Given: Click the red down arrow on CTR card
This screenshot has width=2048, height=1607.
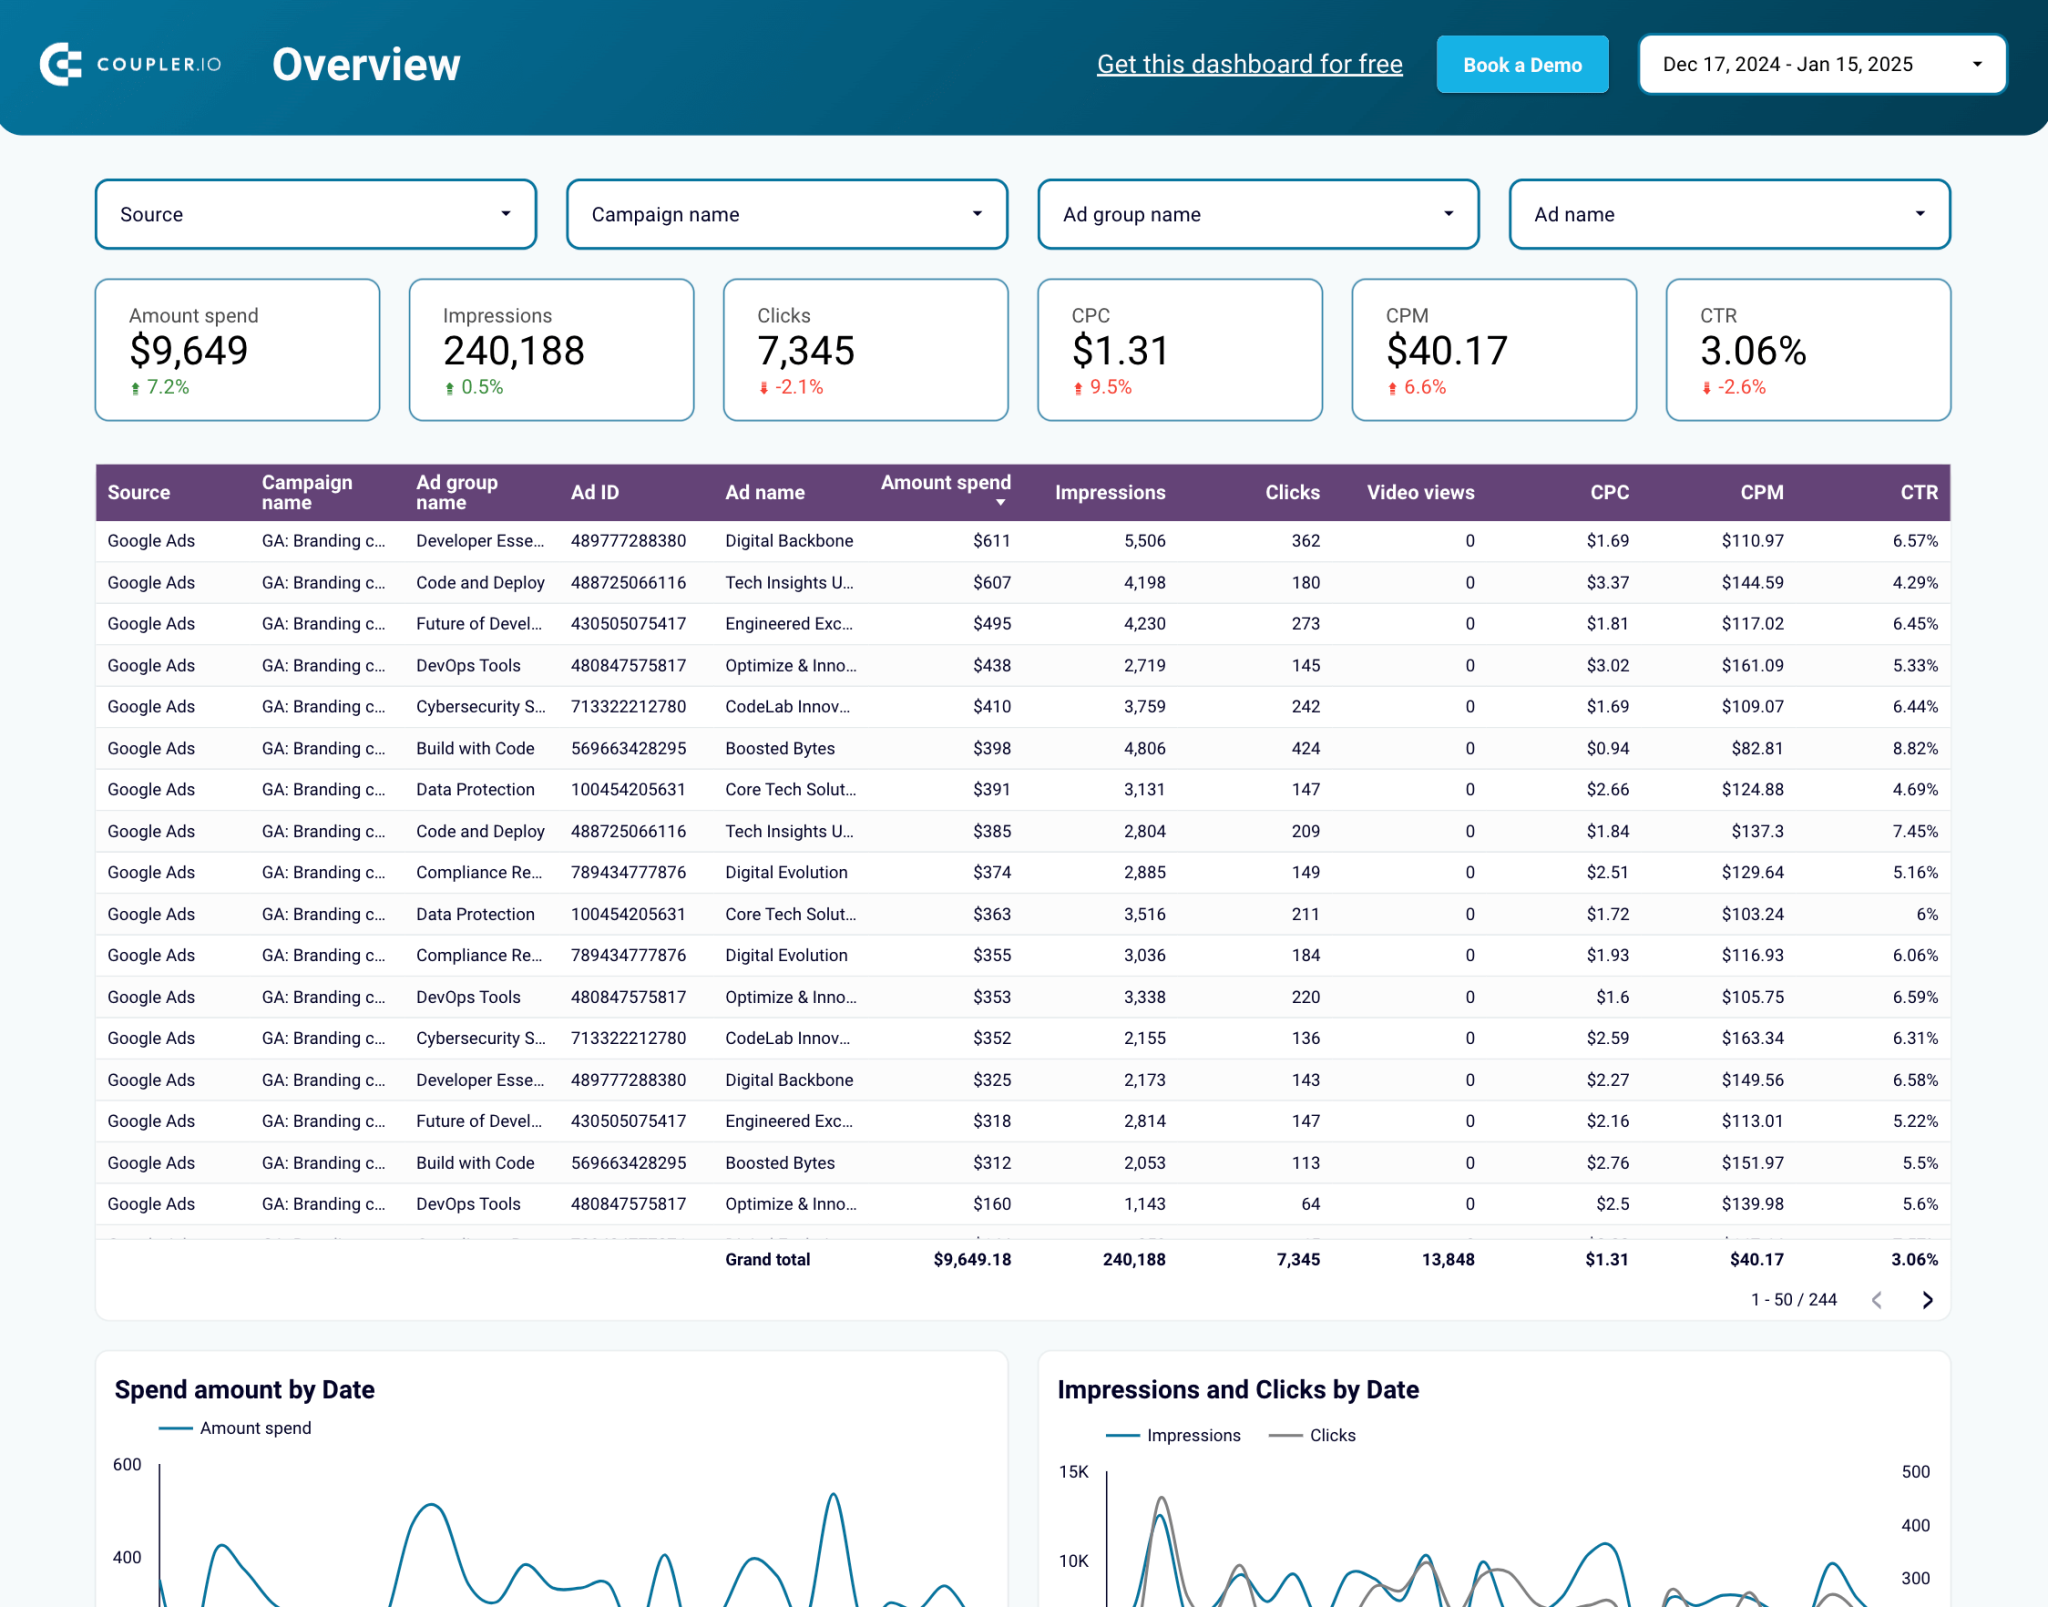Looking at the screenshot, I should click(1707, 388).
